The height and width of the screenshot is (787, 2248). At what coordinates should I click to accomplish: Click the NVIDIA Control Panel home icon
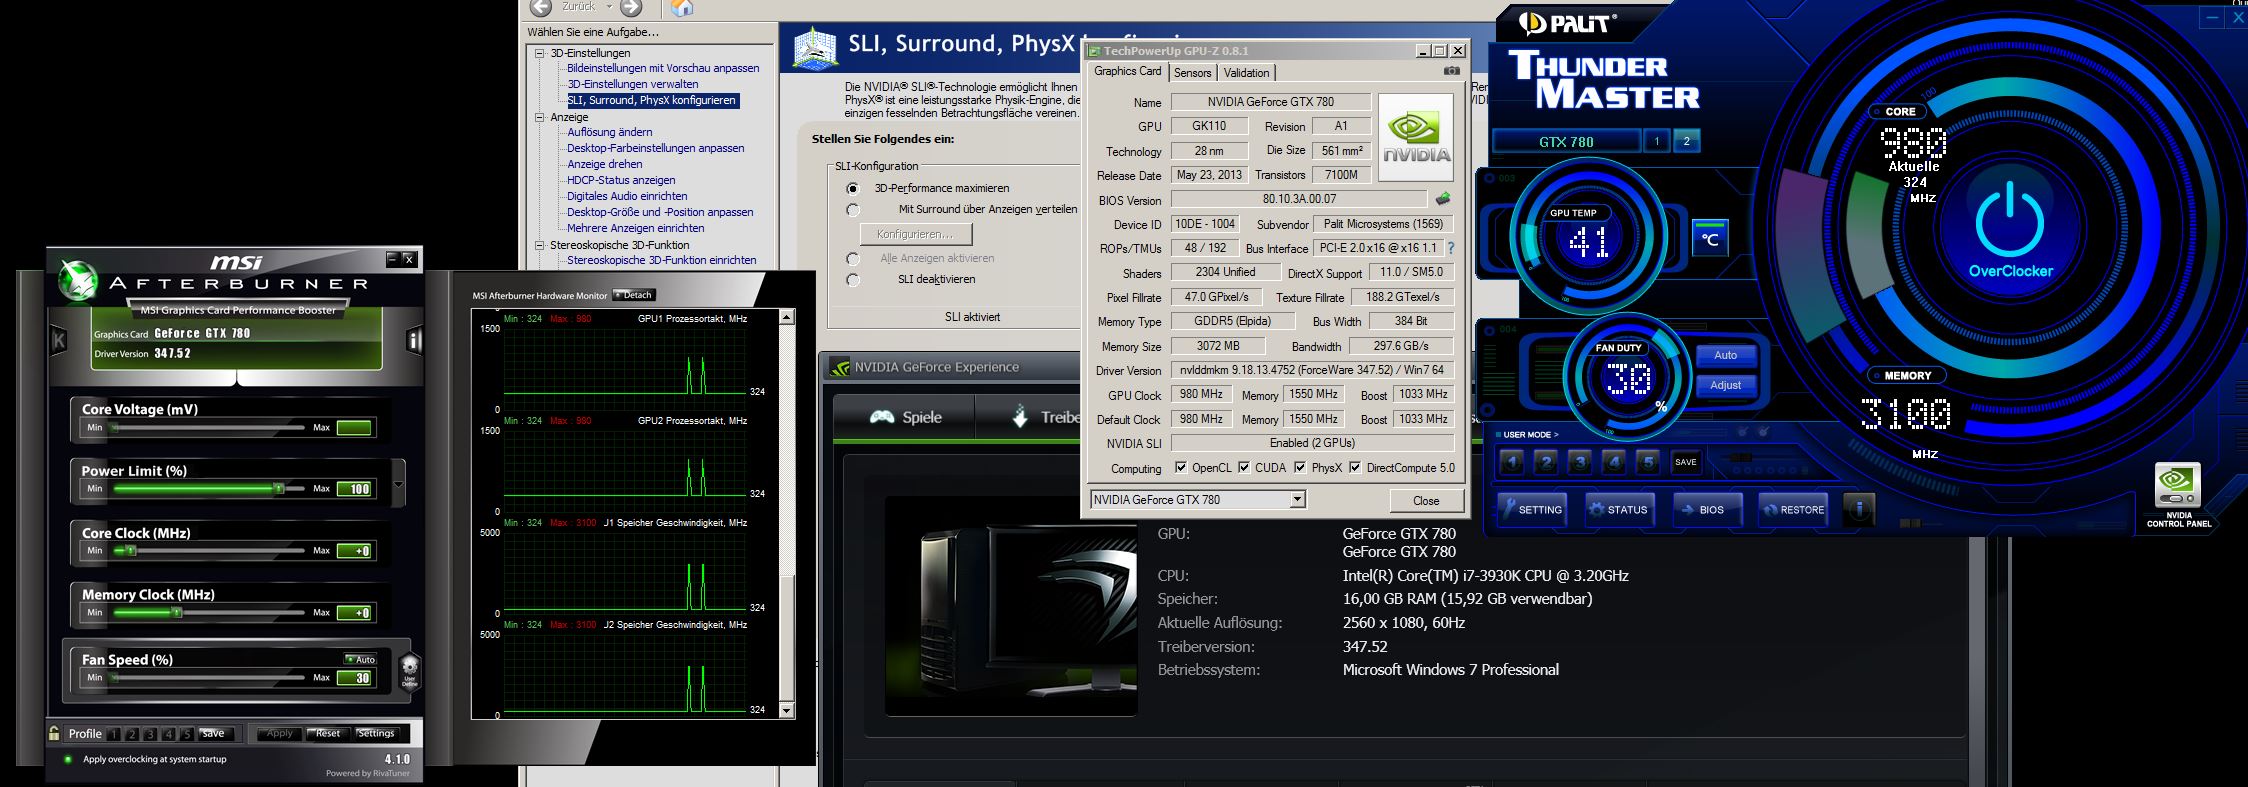681,8
